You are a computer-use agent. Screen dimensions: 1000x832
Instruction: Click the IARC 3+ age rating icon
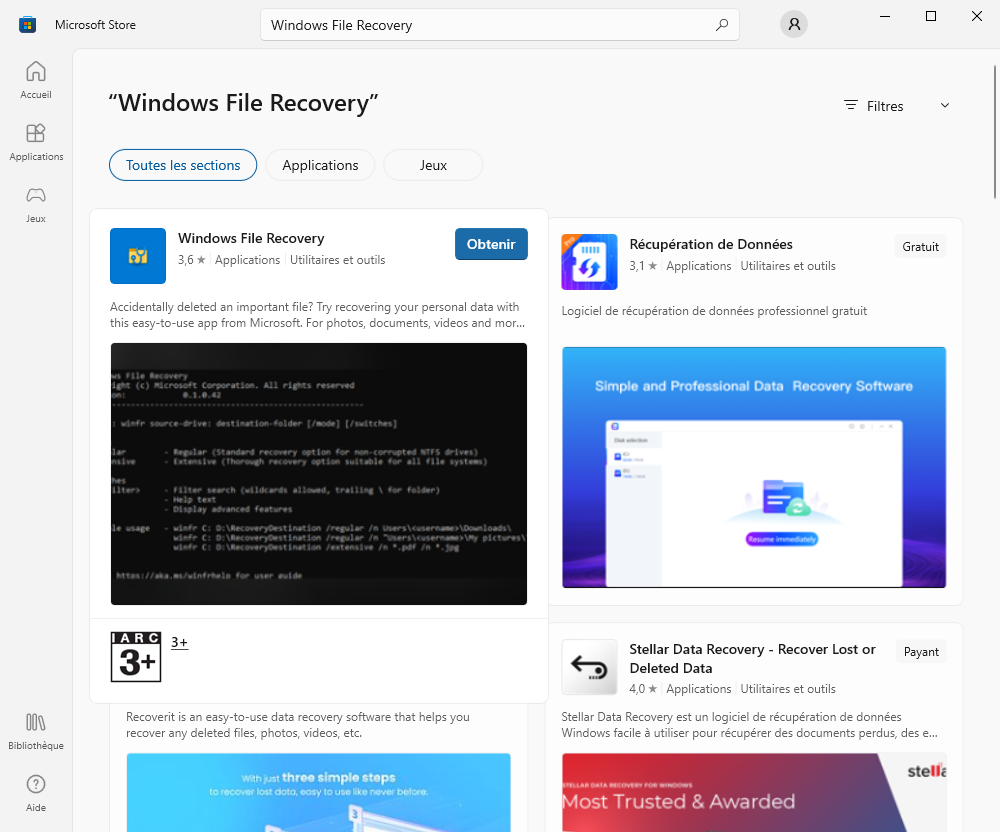pos(136,657)
